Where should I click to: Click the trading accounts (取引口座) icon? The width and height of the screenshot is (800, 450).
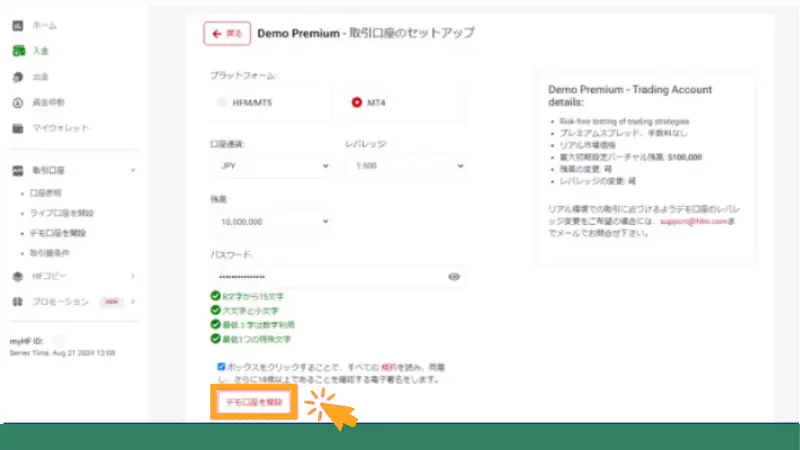18,170
